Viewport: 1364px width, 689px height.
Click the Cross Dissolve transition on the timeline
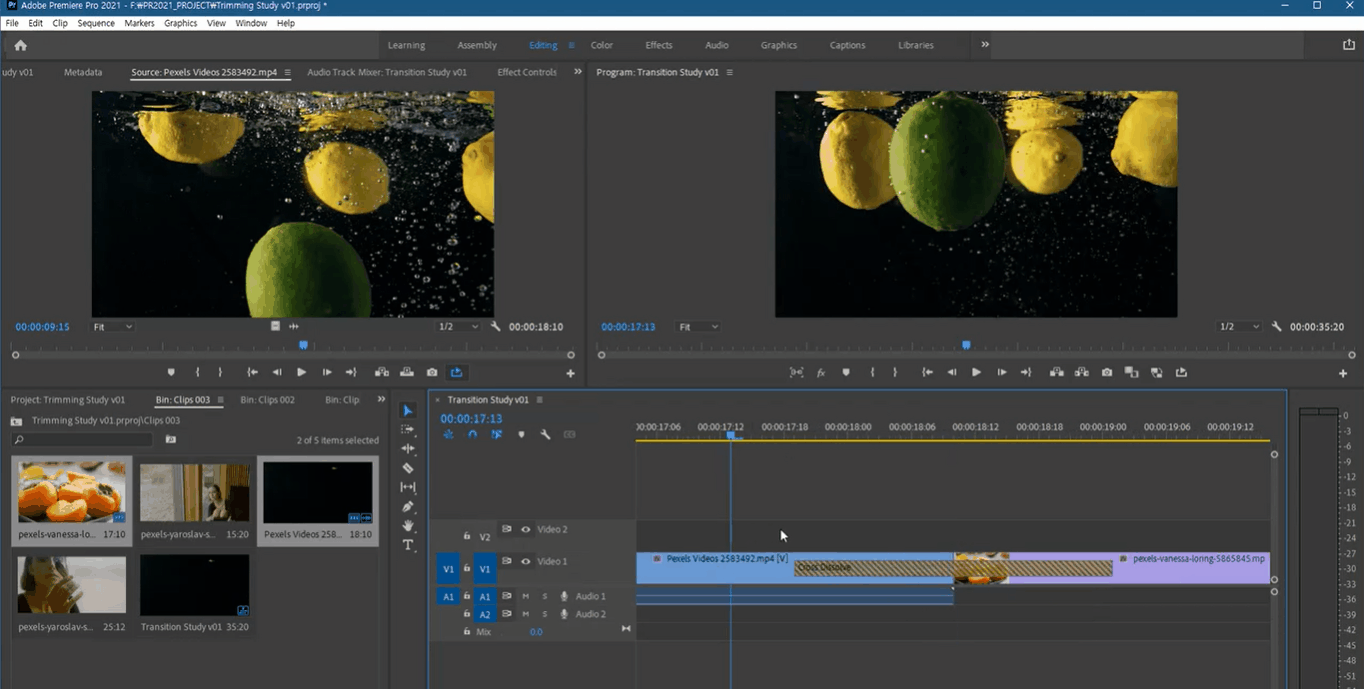pos(870,568)
